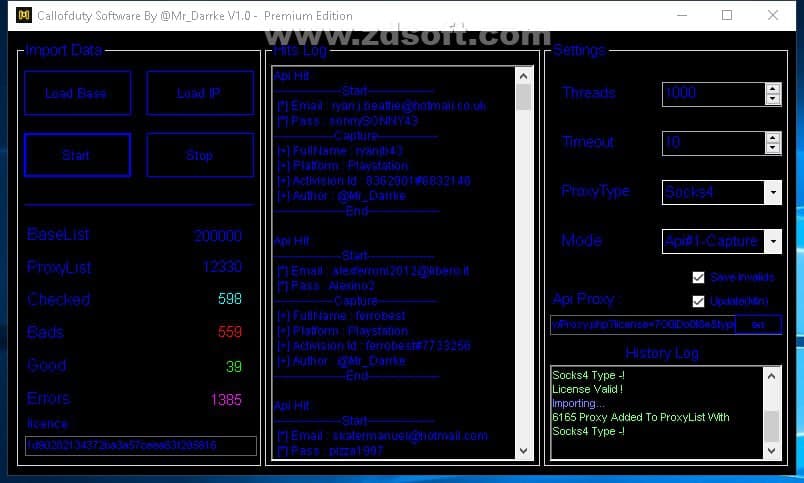Increase Threads value with up arrow
This screenshot has width=804, height=483.
click(773, 89)
